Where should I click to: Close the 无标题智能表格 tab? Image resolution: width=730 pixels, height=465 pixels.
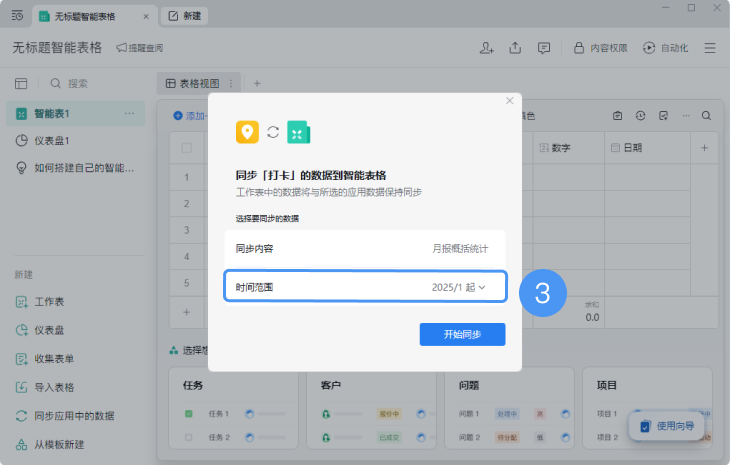tap(146, 16)
